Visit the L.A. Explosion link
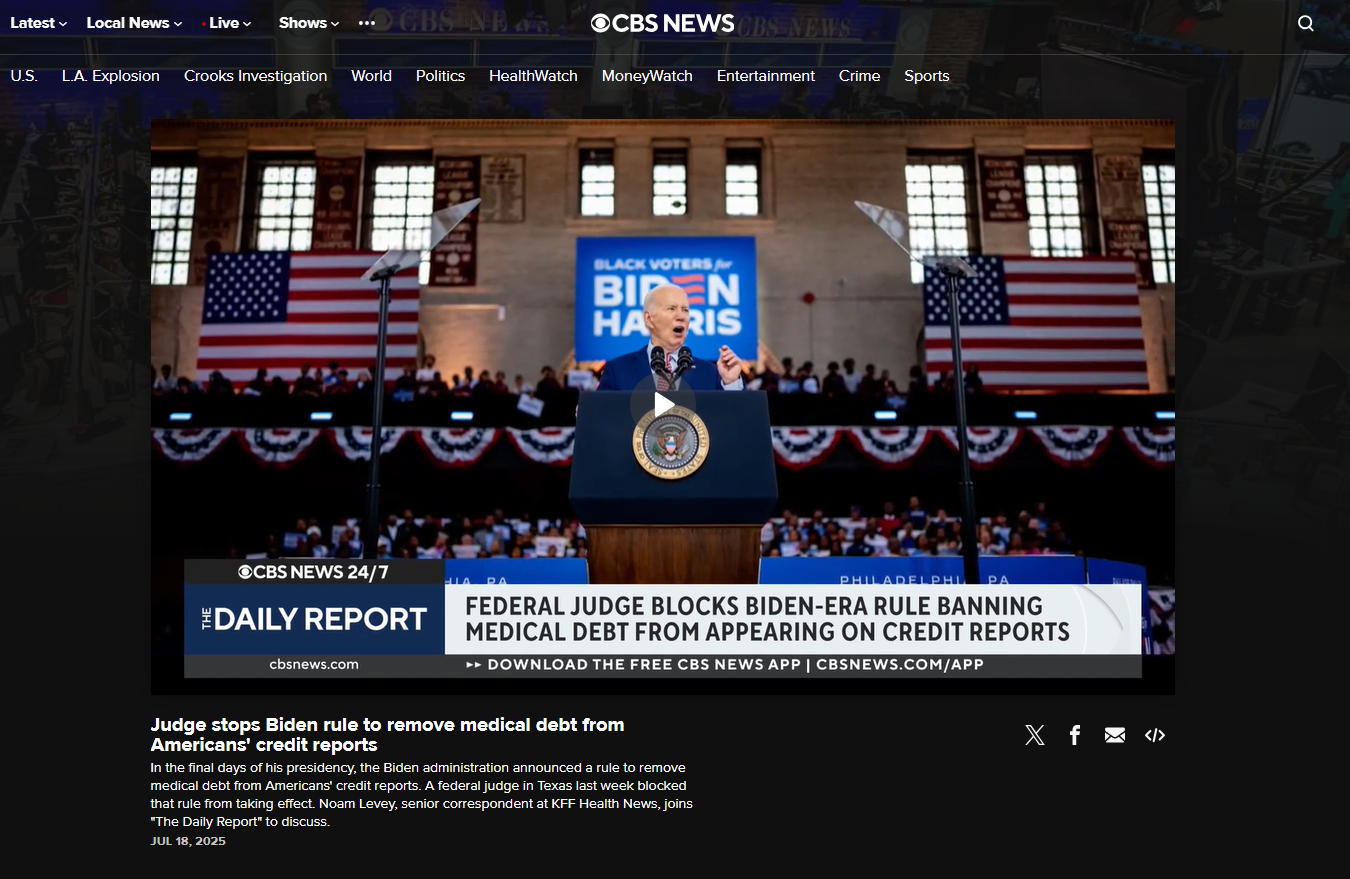This screenshot has width=1350, height=879. click(110, 76)
